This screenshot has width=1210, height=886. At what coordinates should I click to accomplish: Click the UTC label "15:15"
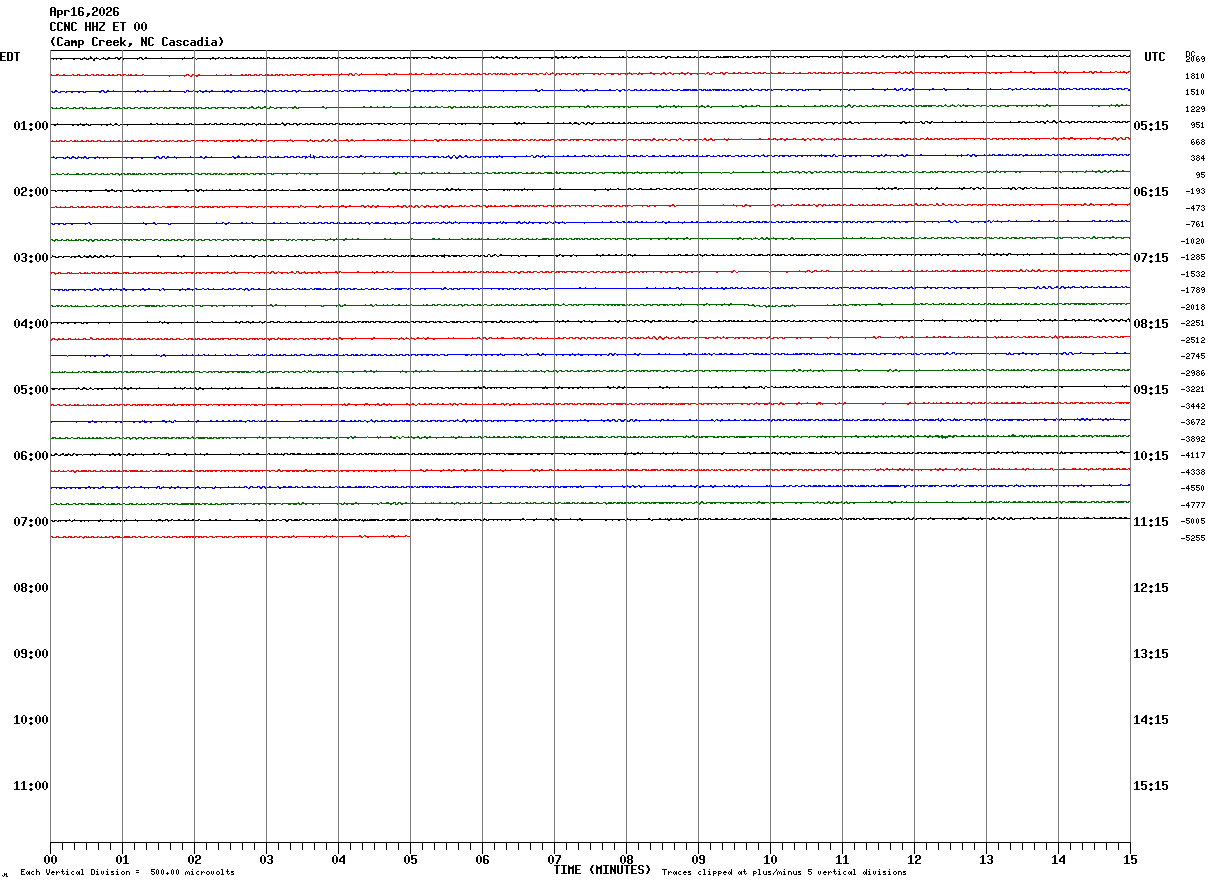click(1151, 786)
